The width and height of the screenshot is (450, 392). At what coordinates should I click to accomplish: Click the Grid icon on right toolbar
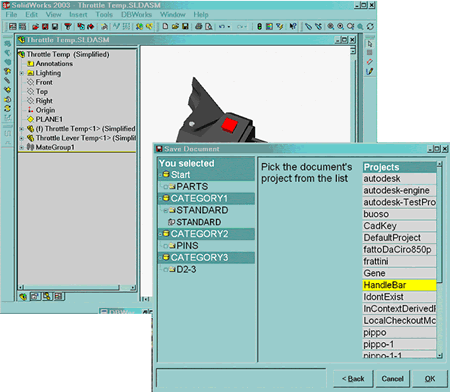click(x=370, y=53)
